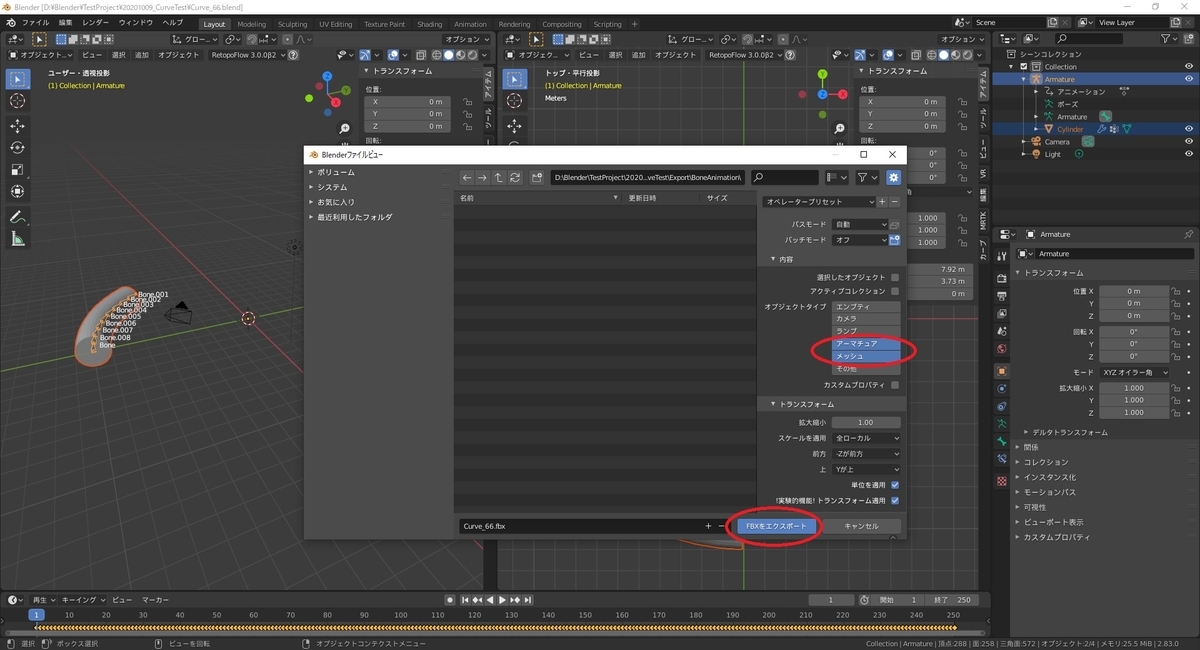Open Object properties tab icon
1200x650 pixels.
(x=1002, y=371)
